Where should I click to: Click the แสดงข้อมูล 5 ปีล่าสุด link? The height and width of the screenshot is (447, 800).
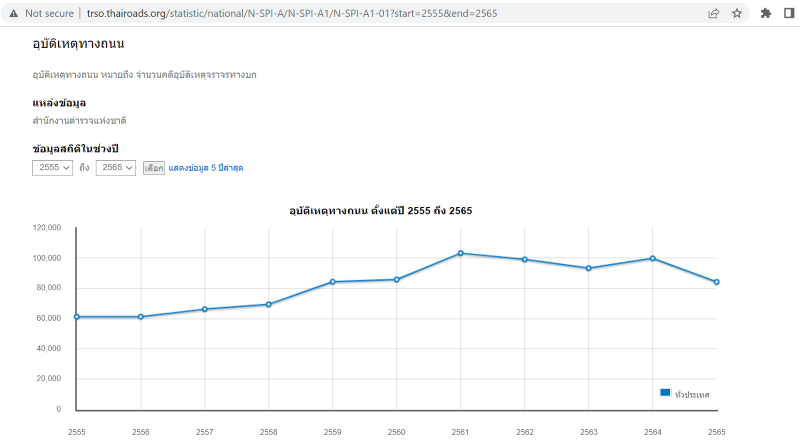click(x=205, y=168)
